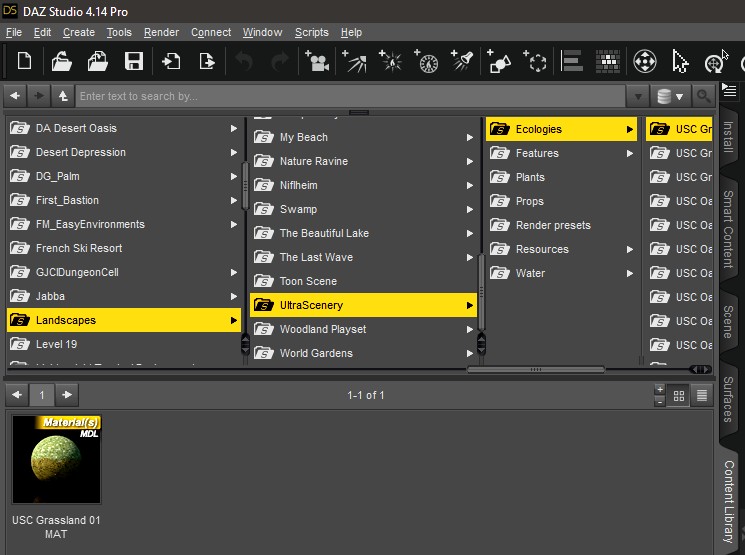The width and height of the screenshot is (745, 555).
Task: Select the Content Library side tab
Action: coord(728,501)
